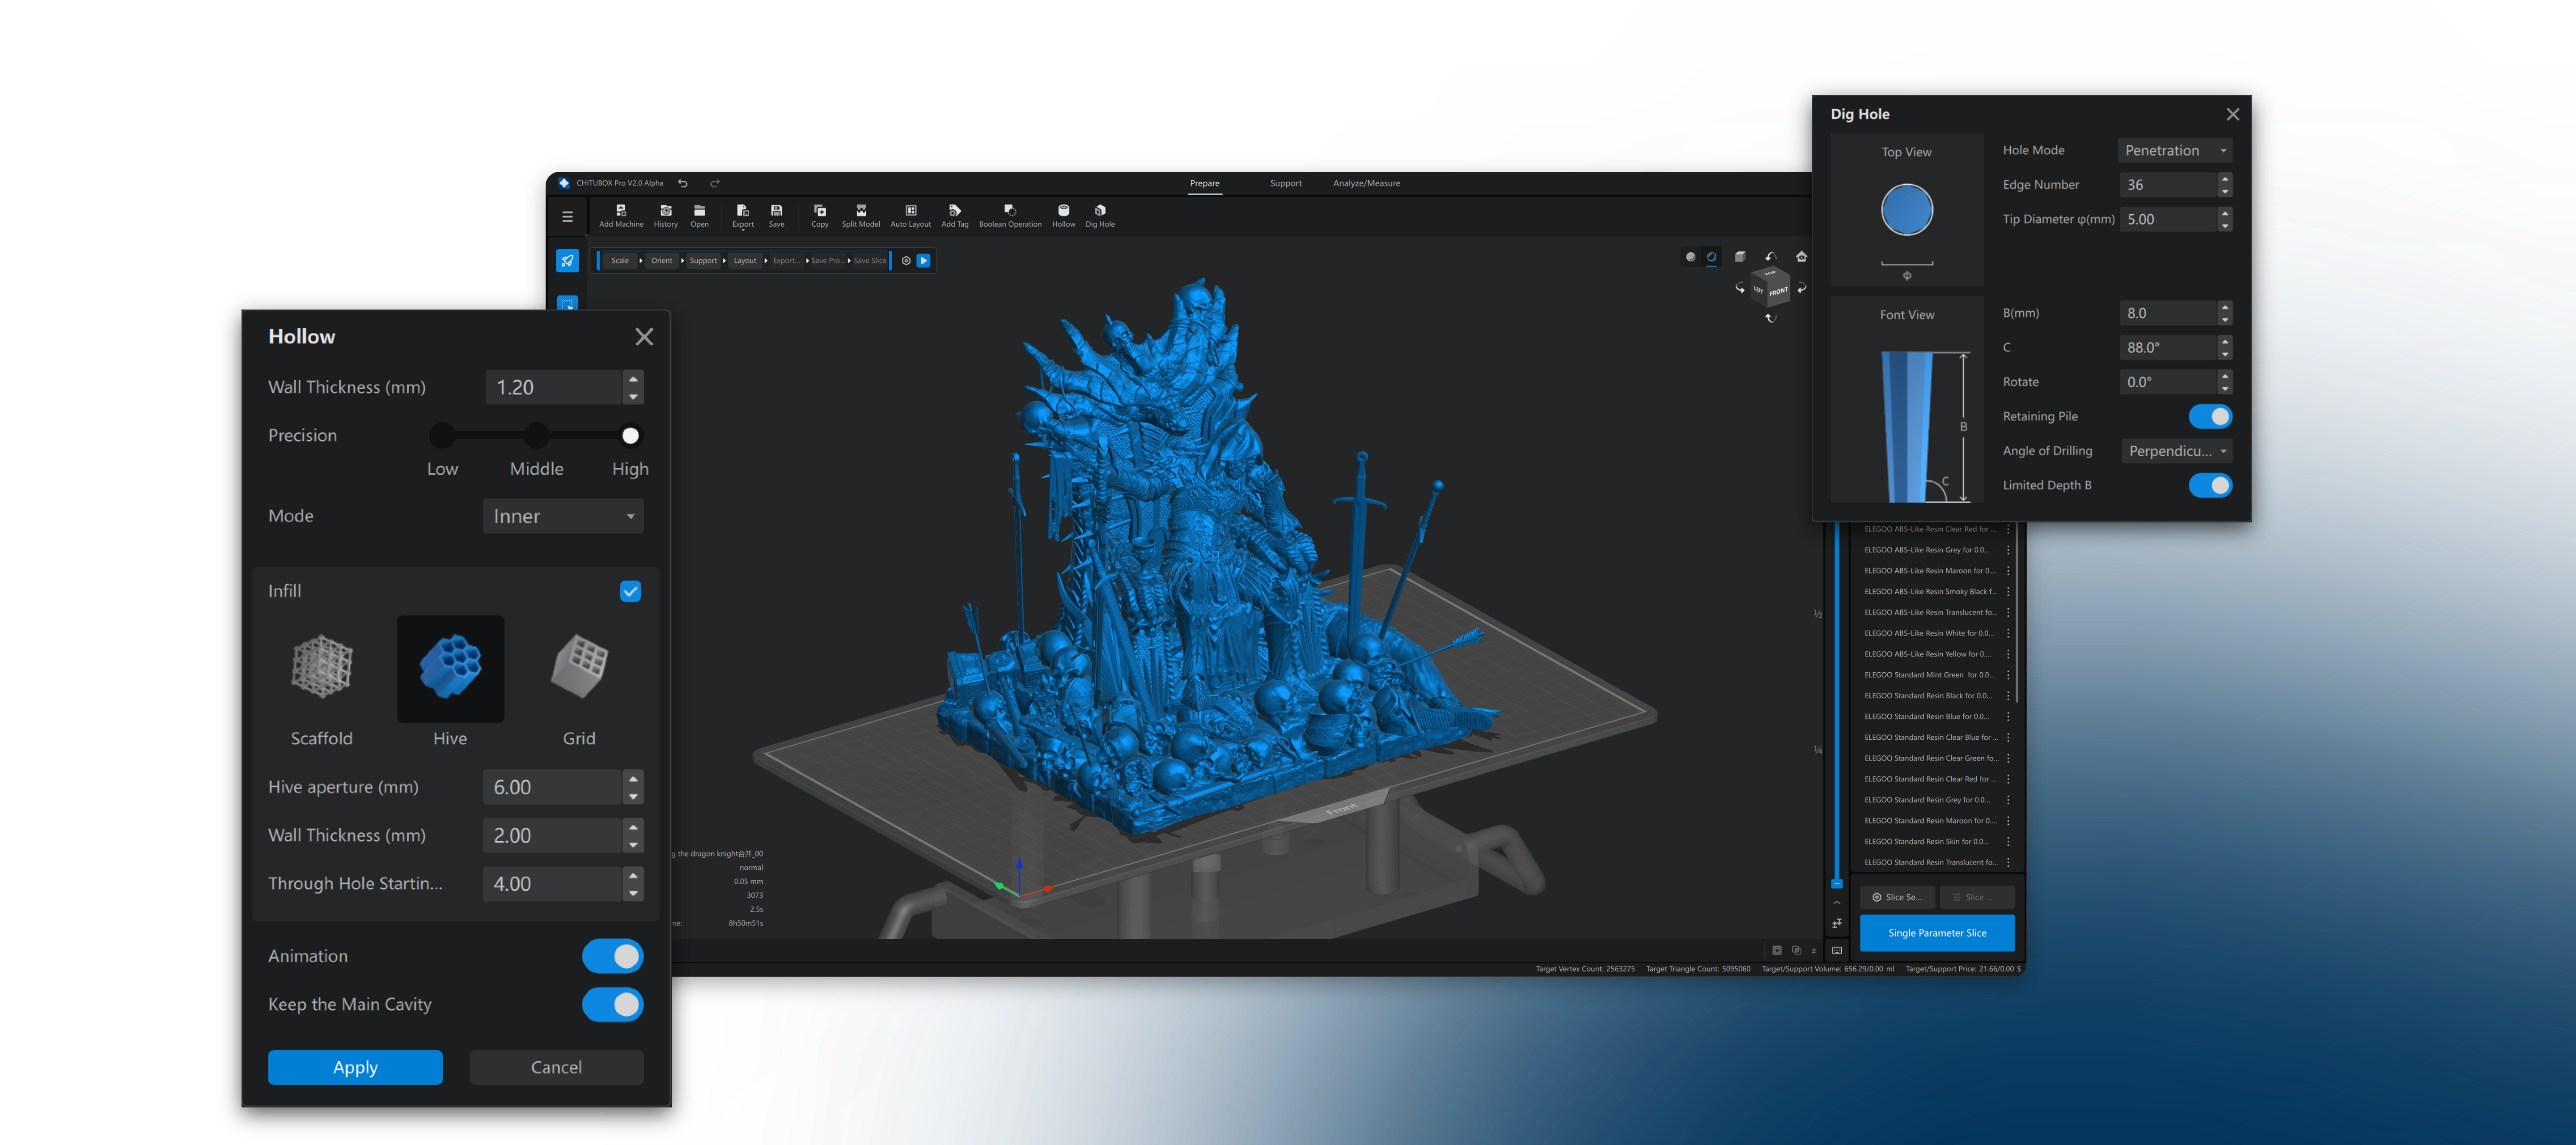Open the History tool in toolbar
This screenshot has width=2576, height=1145.
(x=665, y=215)
